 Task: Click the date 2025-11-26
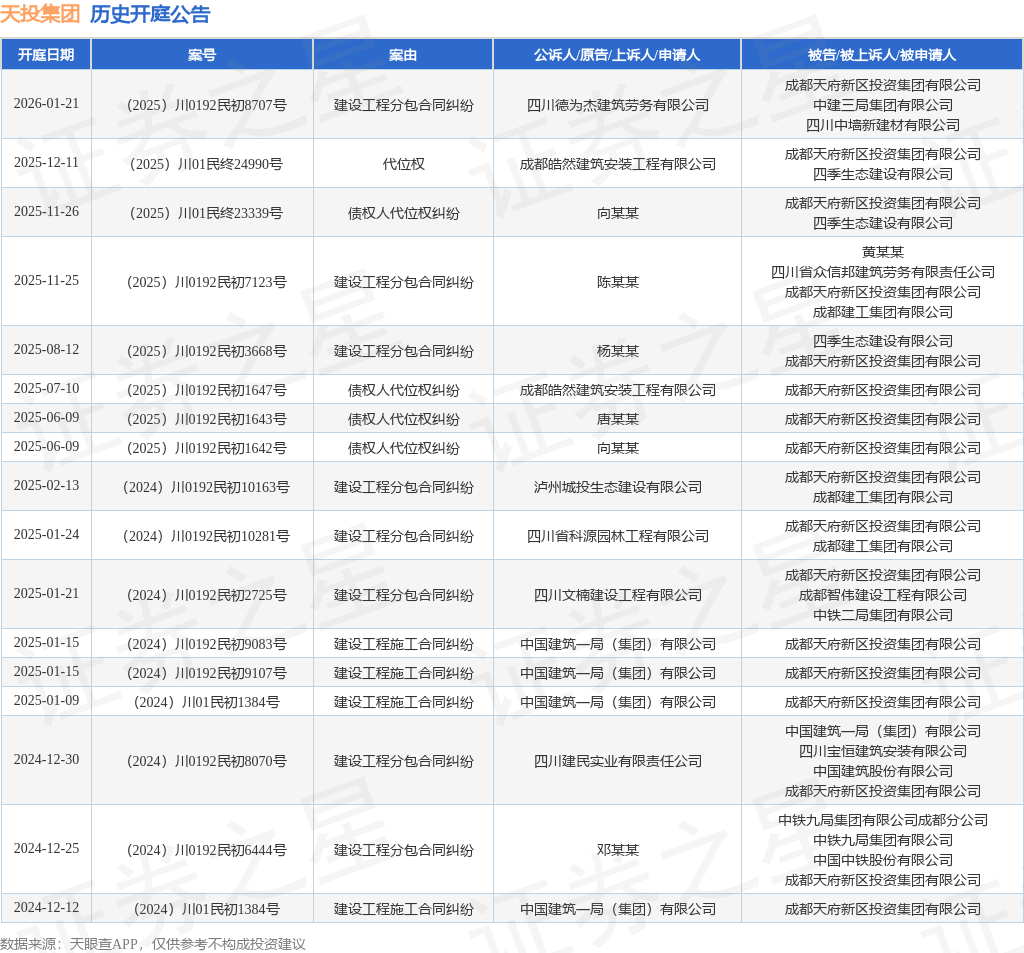(46, 211)
